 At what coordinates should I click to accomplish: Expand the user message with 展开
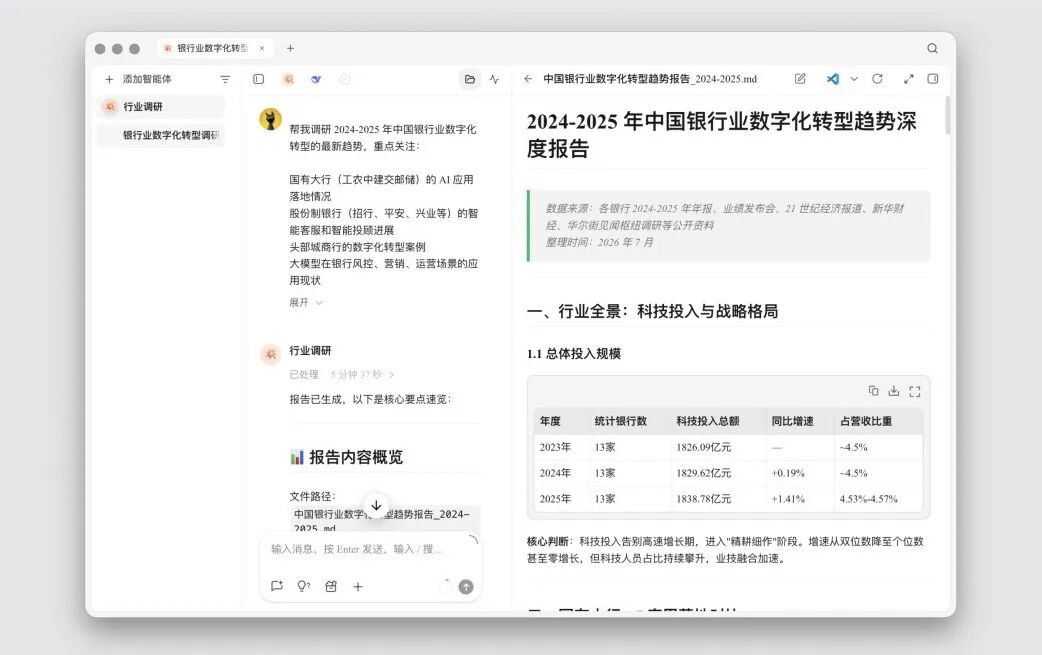(x=306, y=302)
